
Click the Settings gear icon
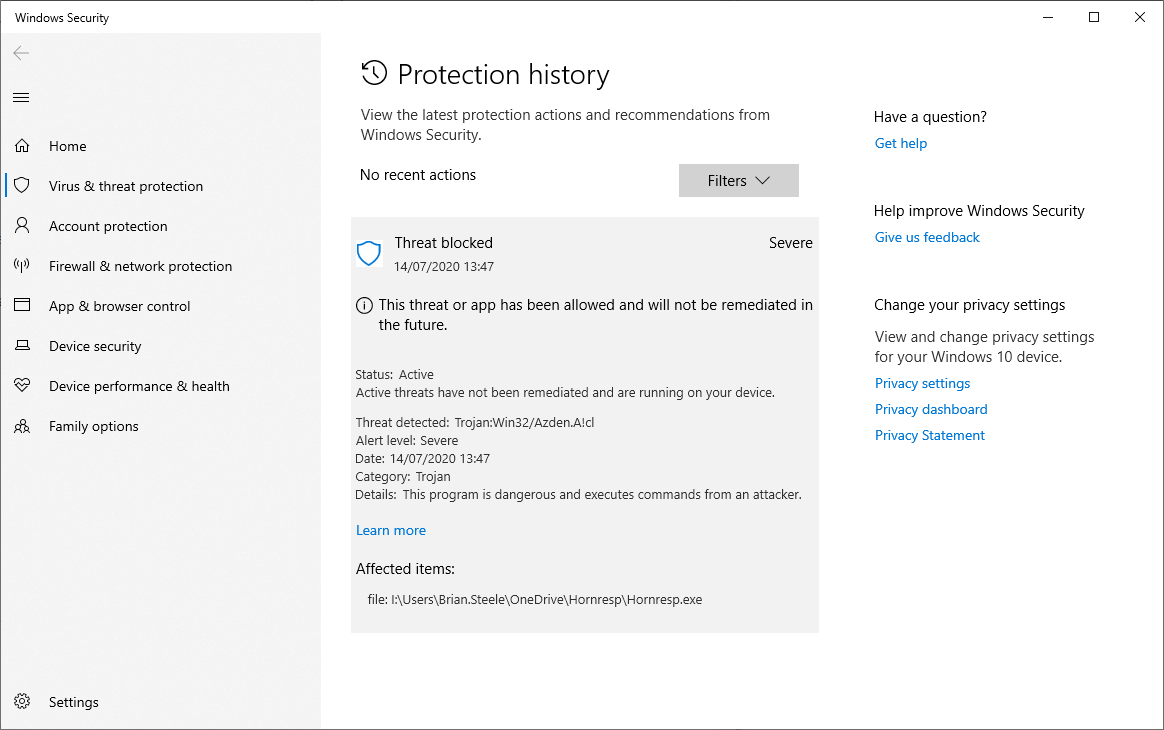tap(22, 701)
